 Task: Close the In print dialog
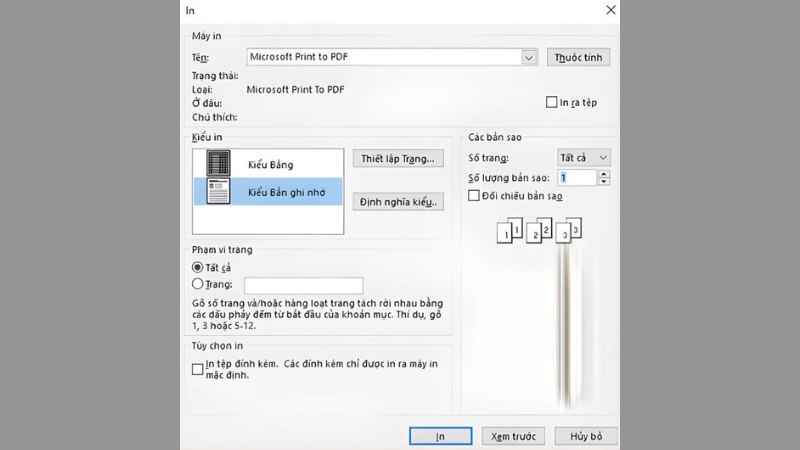pos(610,10)
